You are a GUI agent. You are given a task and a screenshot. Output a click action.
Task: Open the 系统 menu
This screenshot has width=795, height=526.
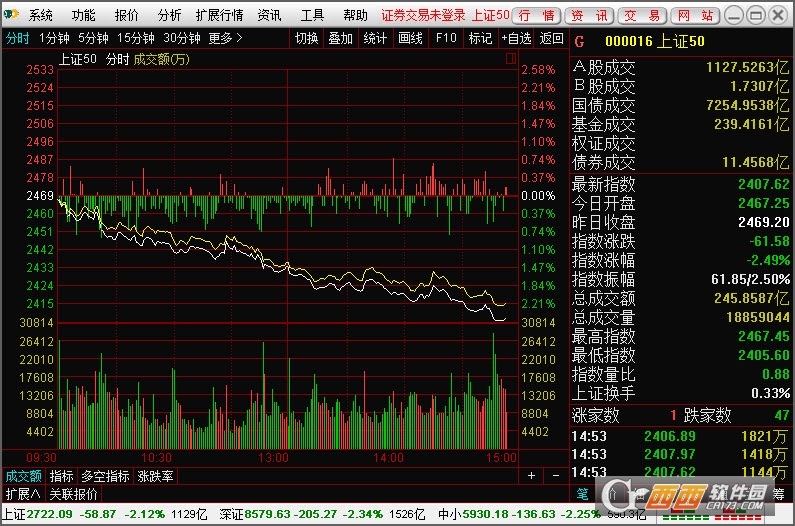click(41, 15)
